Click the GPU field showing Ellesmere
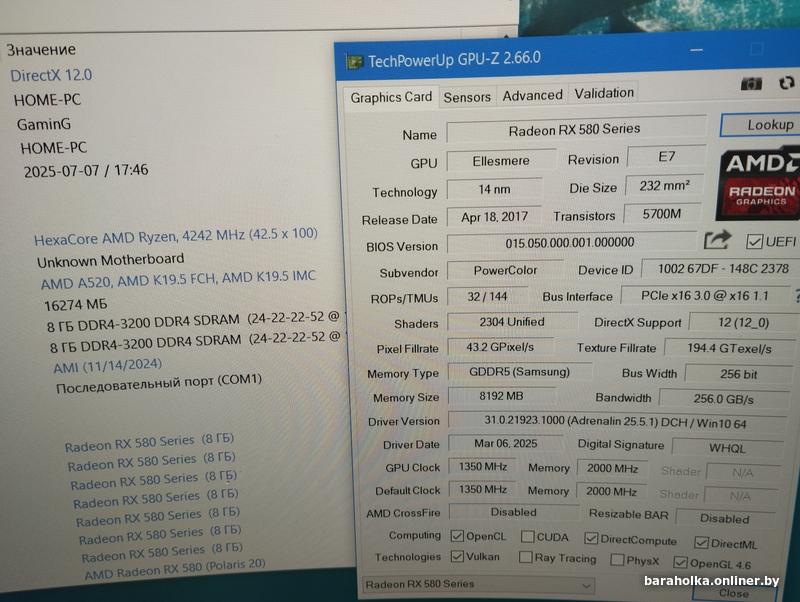 point(501,161)
